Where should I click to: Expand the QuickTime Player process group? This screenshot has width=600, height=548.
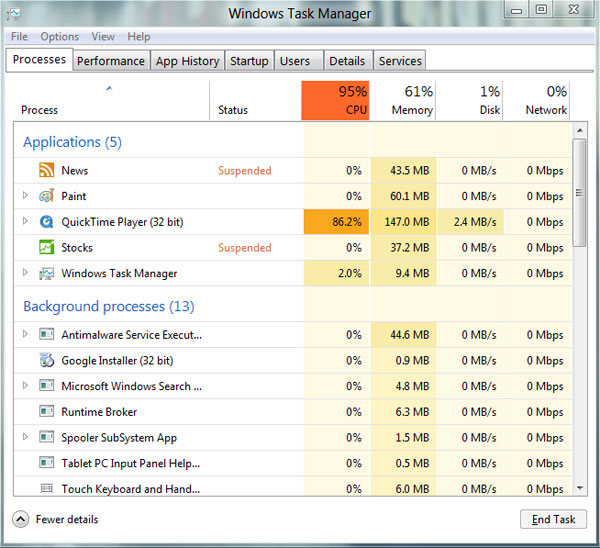click(x=25, y=222)
